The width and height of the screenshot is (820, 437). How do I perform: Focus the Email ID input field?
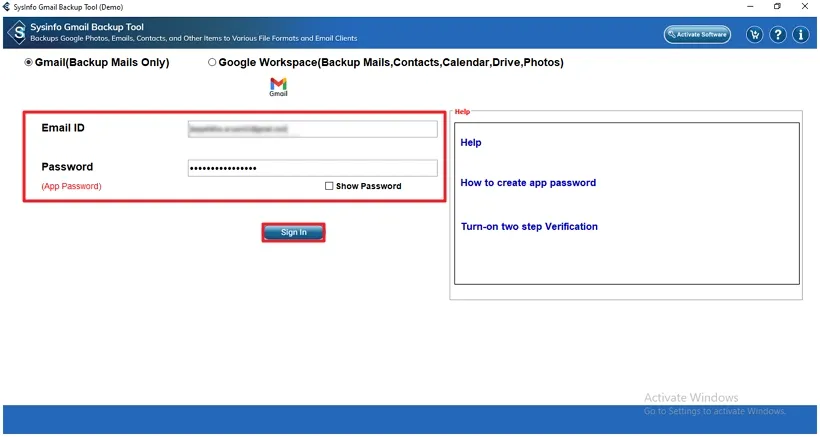pyautogui.click(x=312, y=129)
